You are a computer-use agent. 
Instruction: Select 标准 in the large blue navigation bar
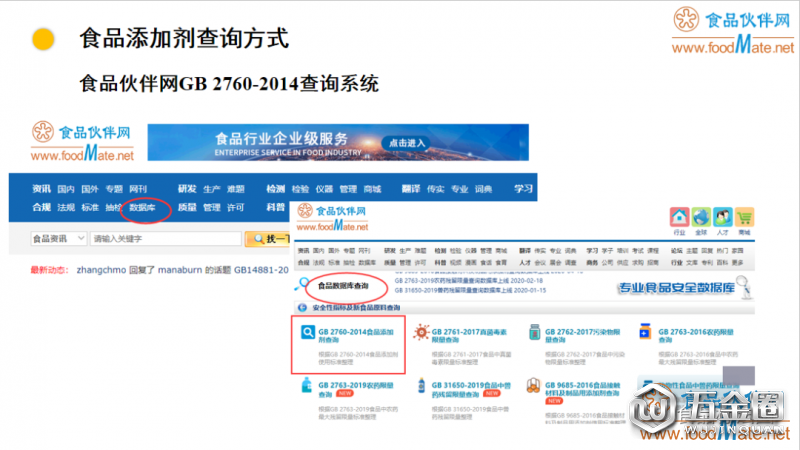(90, 208)
